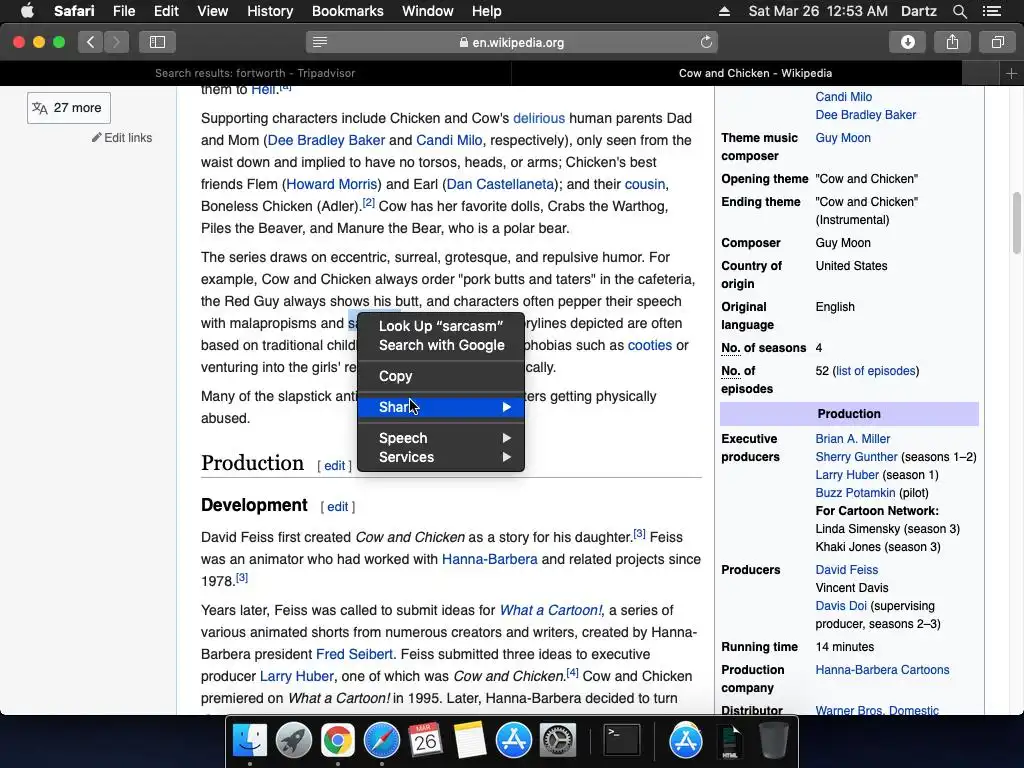Open the Howard Morris link

click(332, 184)
